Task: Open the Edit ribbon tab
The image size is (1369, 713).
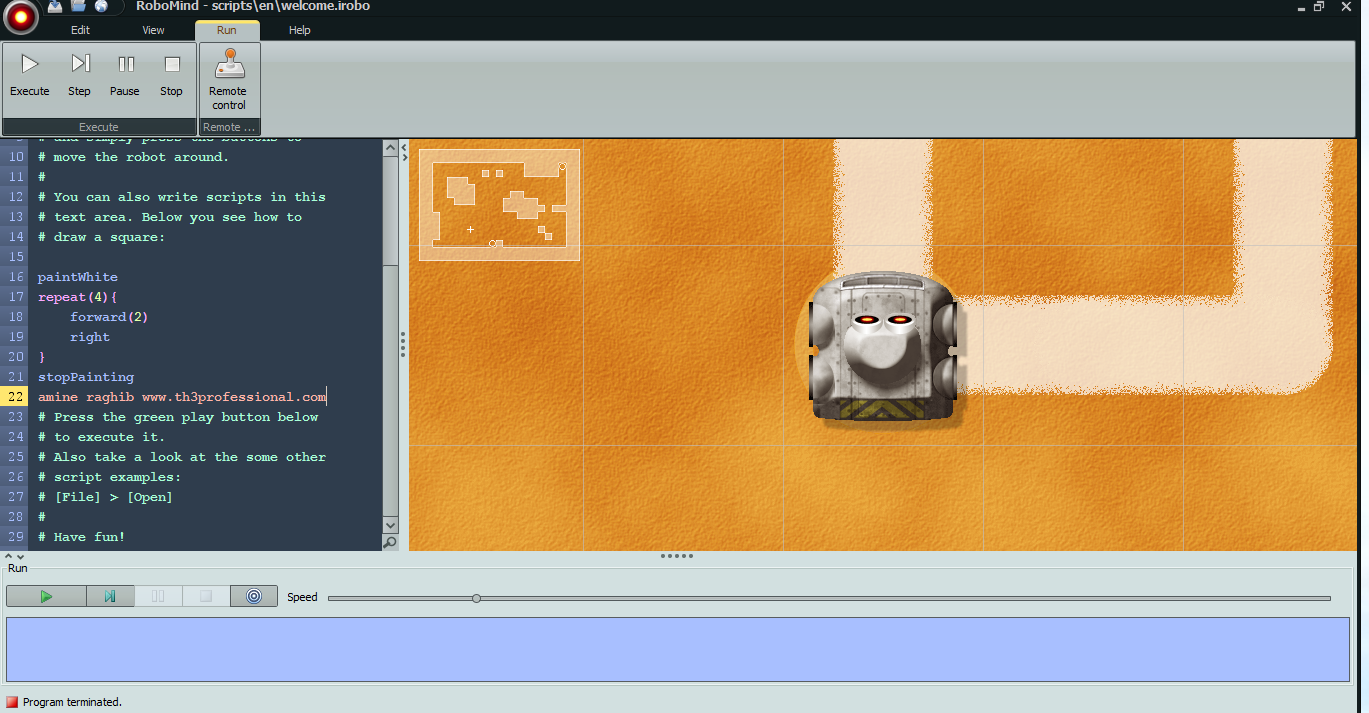Action: tap(80, 30)
